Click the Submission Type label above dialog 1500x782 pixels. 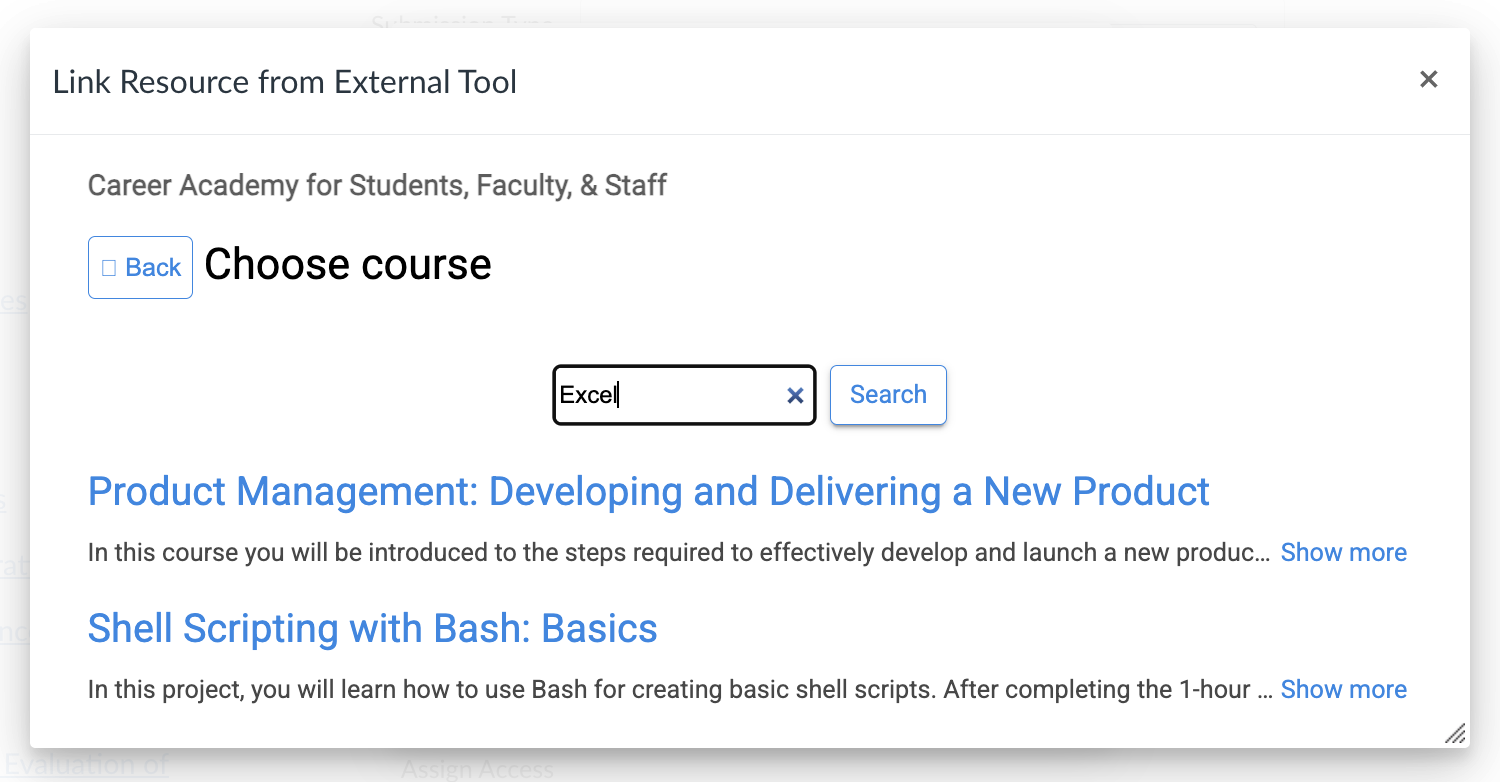point(461,21)
